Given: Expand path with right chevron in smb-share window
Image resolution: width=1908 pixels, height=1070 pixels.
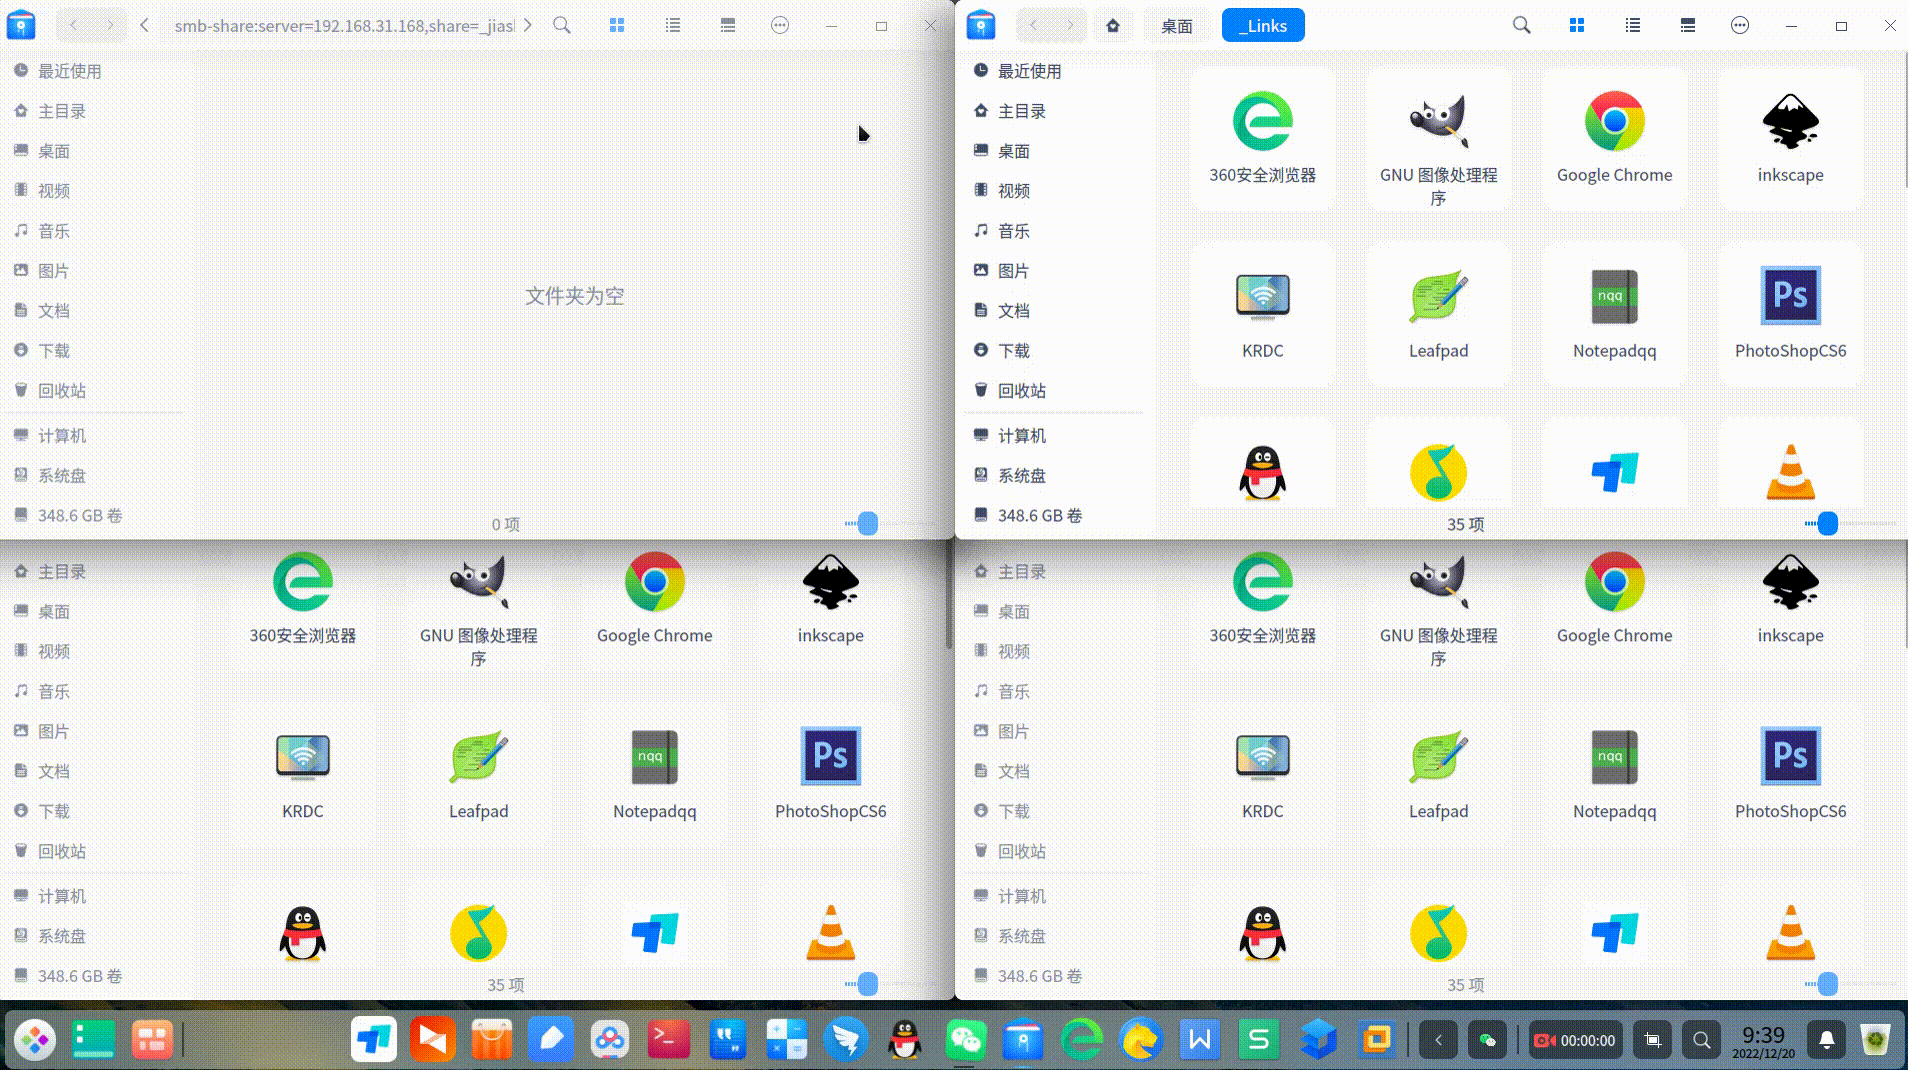Looking at the screenshot, I should 528,26.
